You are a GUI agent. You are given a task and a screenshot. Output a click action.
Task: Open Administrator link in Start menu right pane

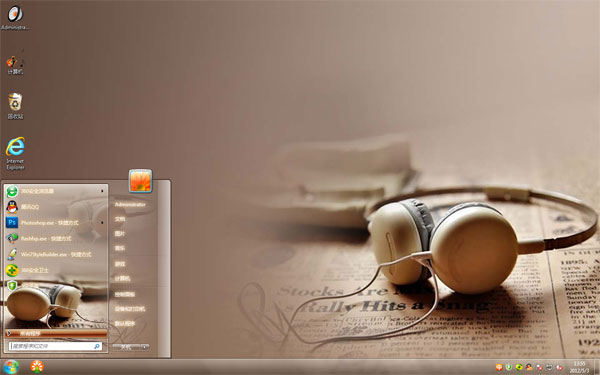click(x=130, y=205)
